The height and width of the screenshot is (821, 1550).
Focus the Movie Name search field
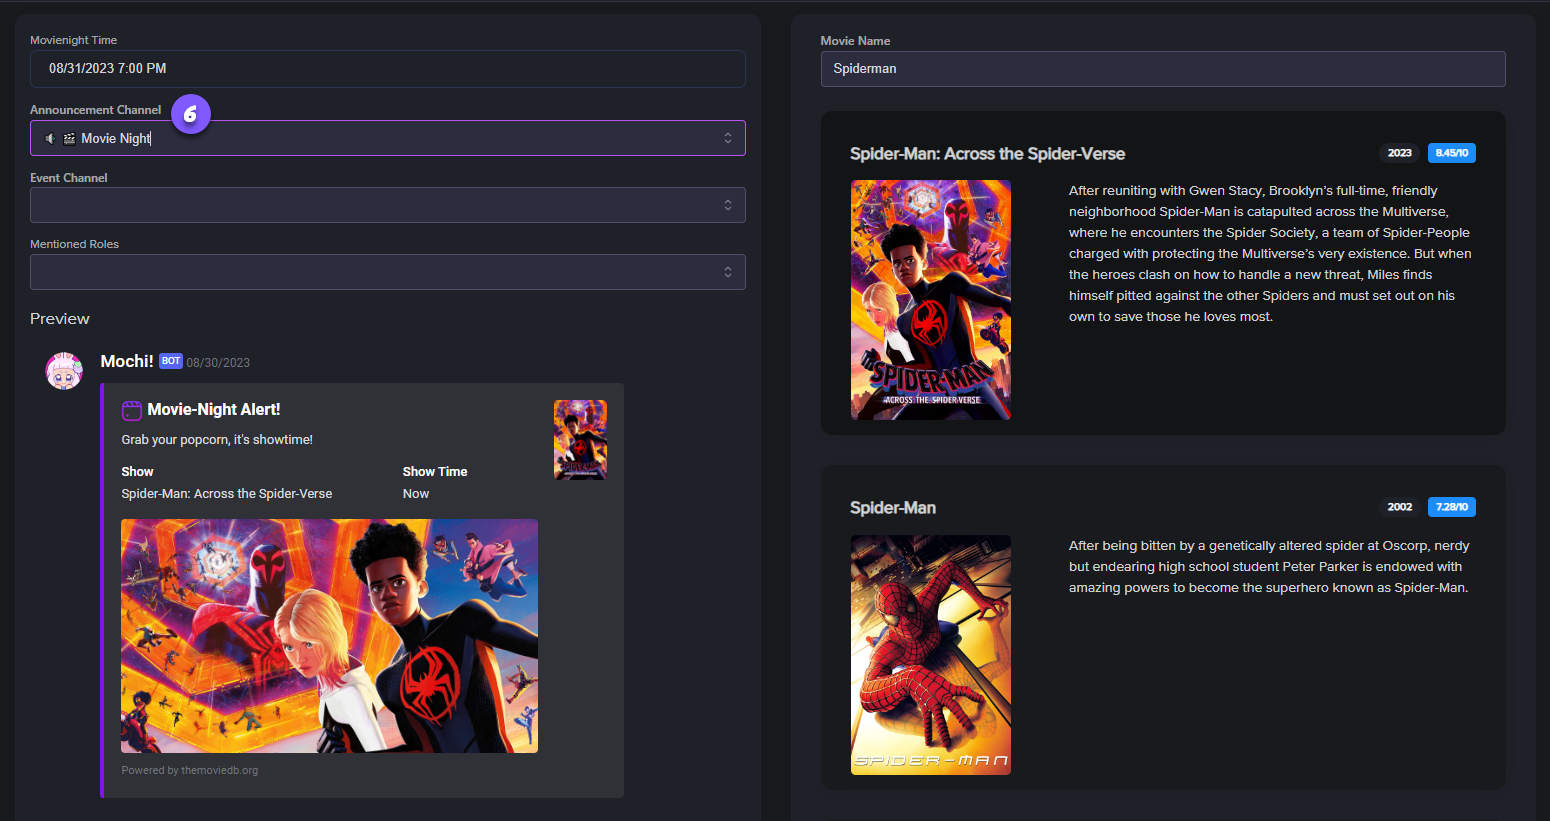pos(1162,69)
